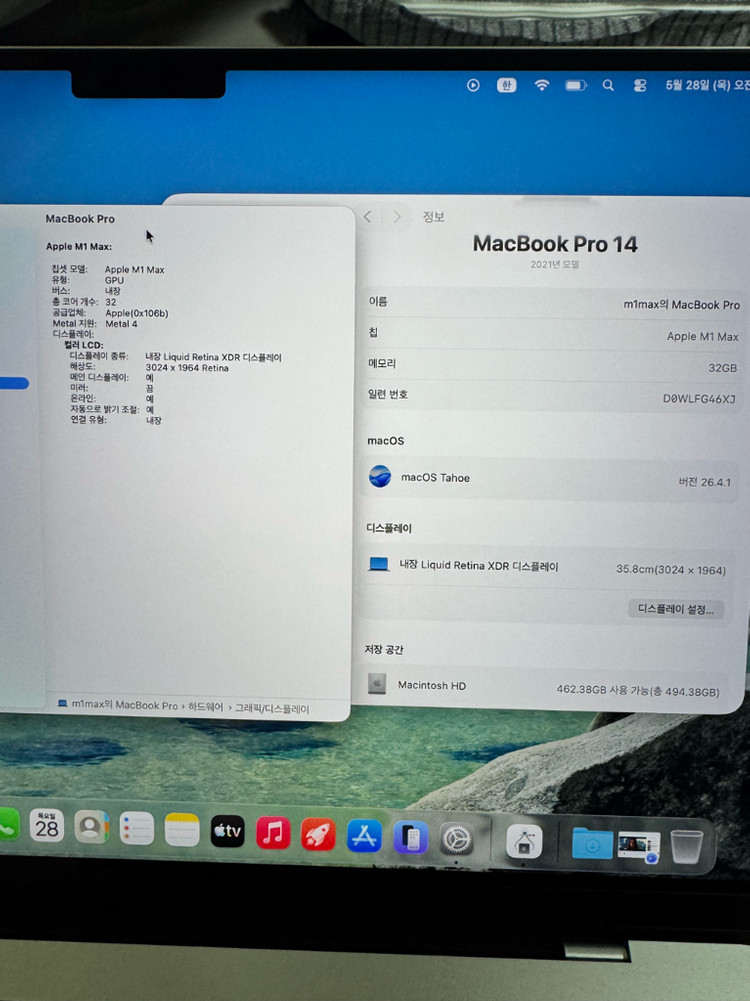Open the Phone app in Dock
This screenshot has height=1001, width=750.
8,824
